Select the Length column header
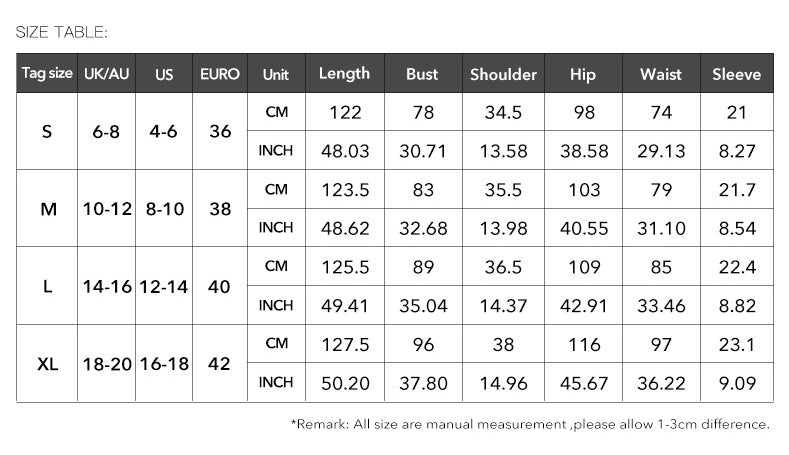This screenshot has width=789, height=455. click(x=344, y=74)
